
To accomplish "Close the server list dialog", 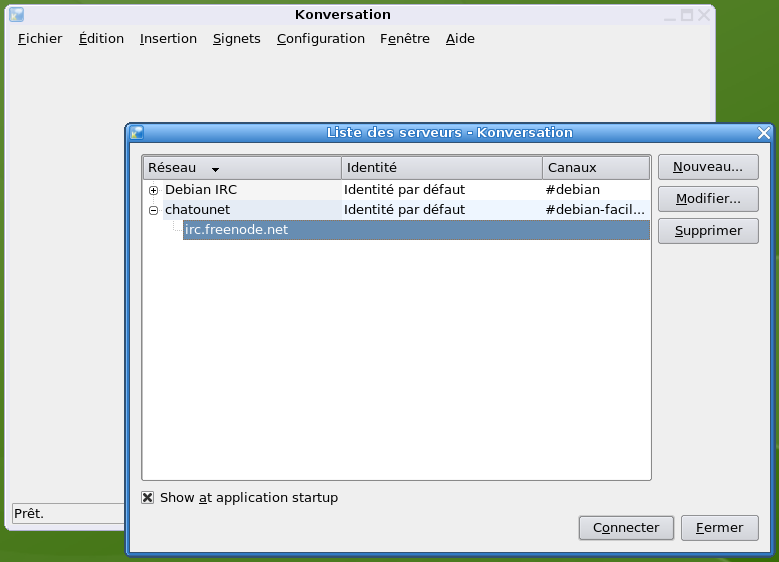I will (764, 132).
